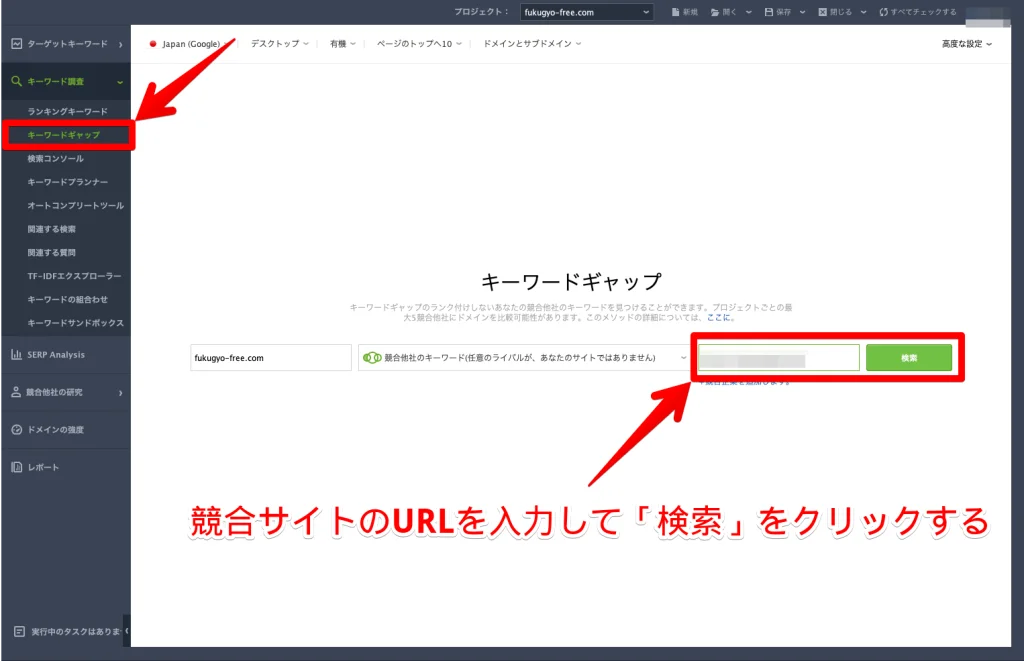Viewport: 1024px width, 661px height.
Task: Select ランキングキーワード in the sidebar
Action: (x=67, y=111)
